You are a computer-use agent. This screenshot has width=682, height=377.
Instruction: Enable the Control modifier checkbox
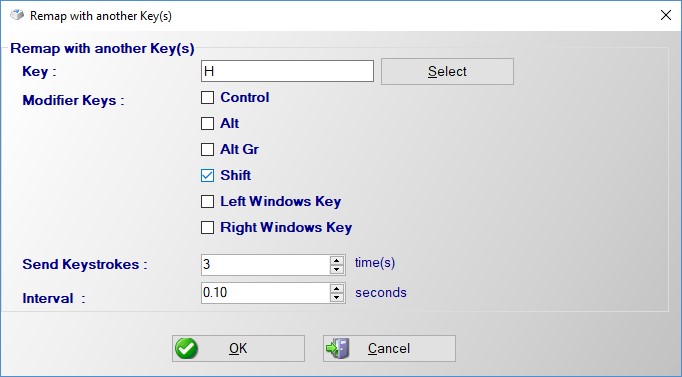coord(207,97)
